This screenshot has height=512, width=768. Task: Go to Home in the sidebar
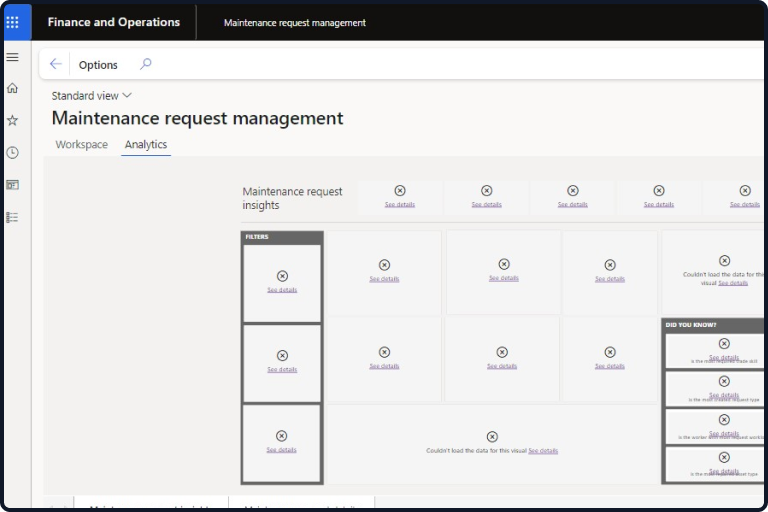pos(12,88)
